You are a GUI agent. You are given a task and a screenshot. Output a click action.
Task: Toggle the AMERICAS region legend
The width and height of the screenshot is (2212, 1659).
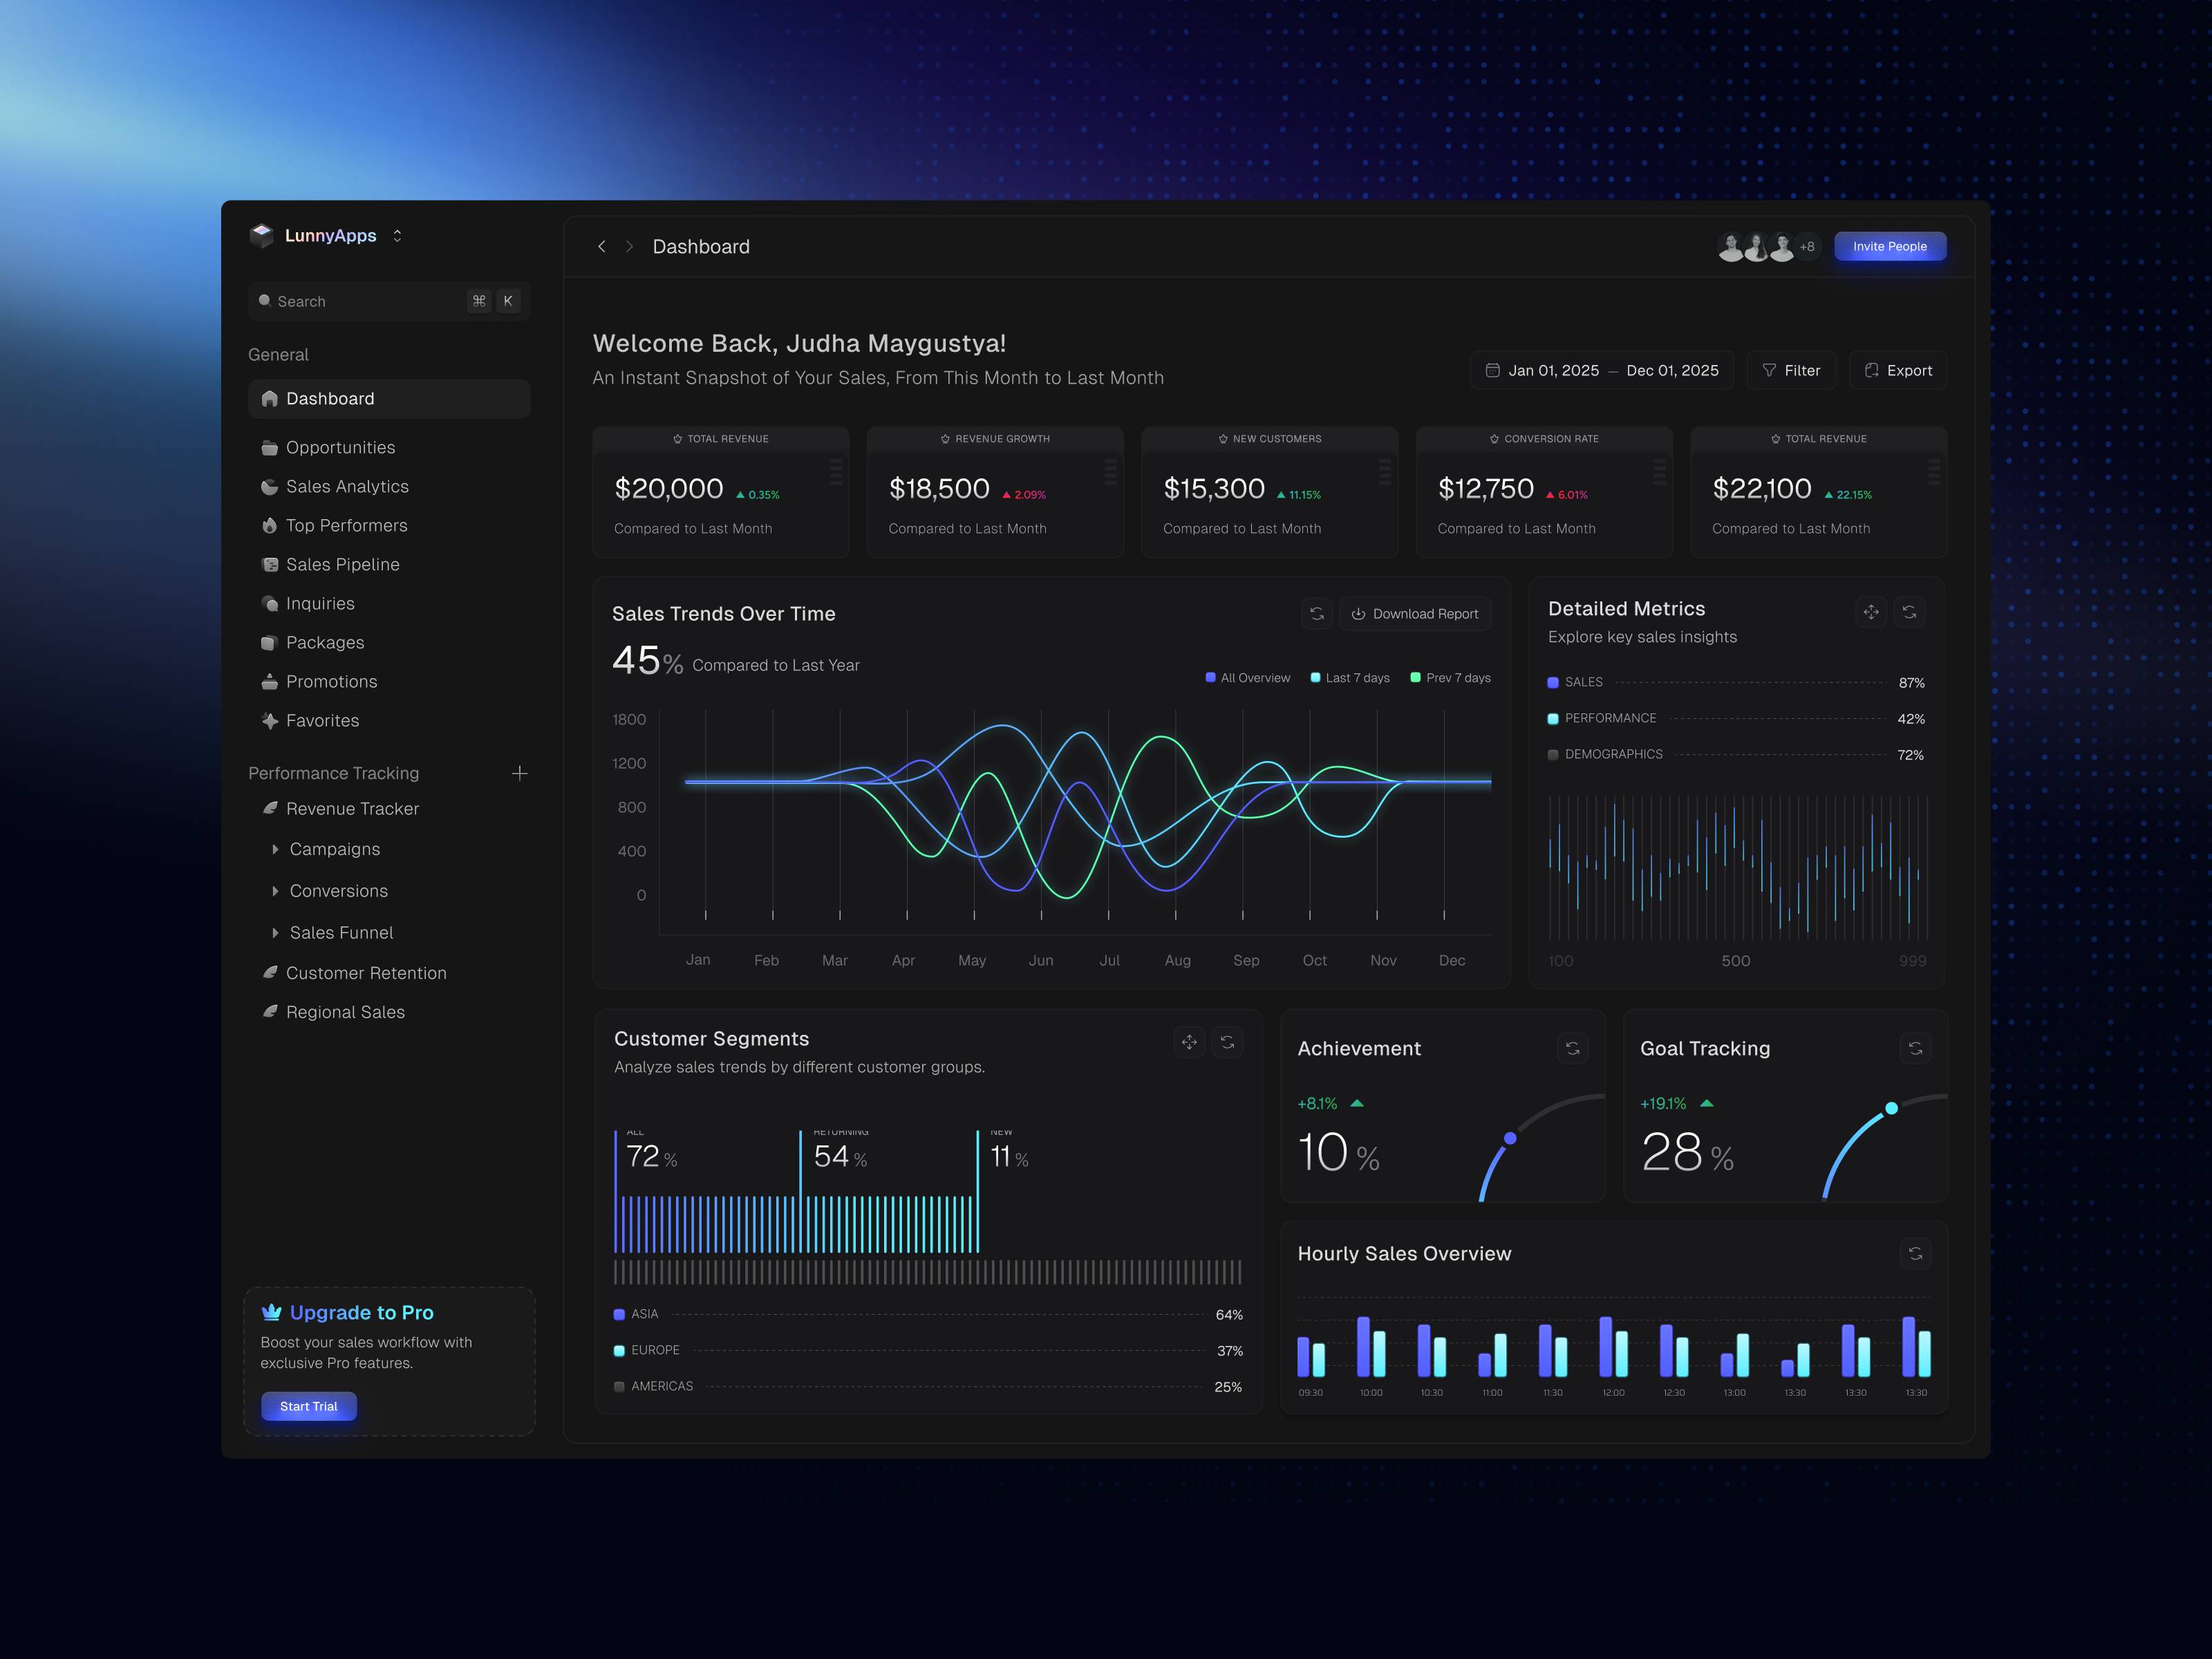point(619,1387)
